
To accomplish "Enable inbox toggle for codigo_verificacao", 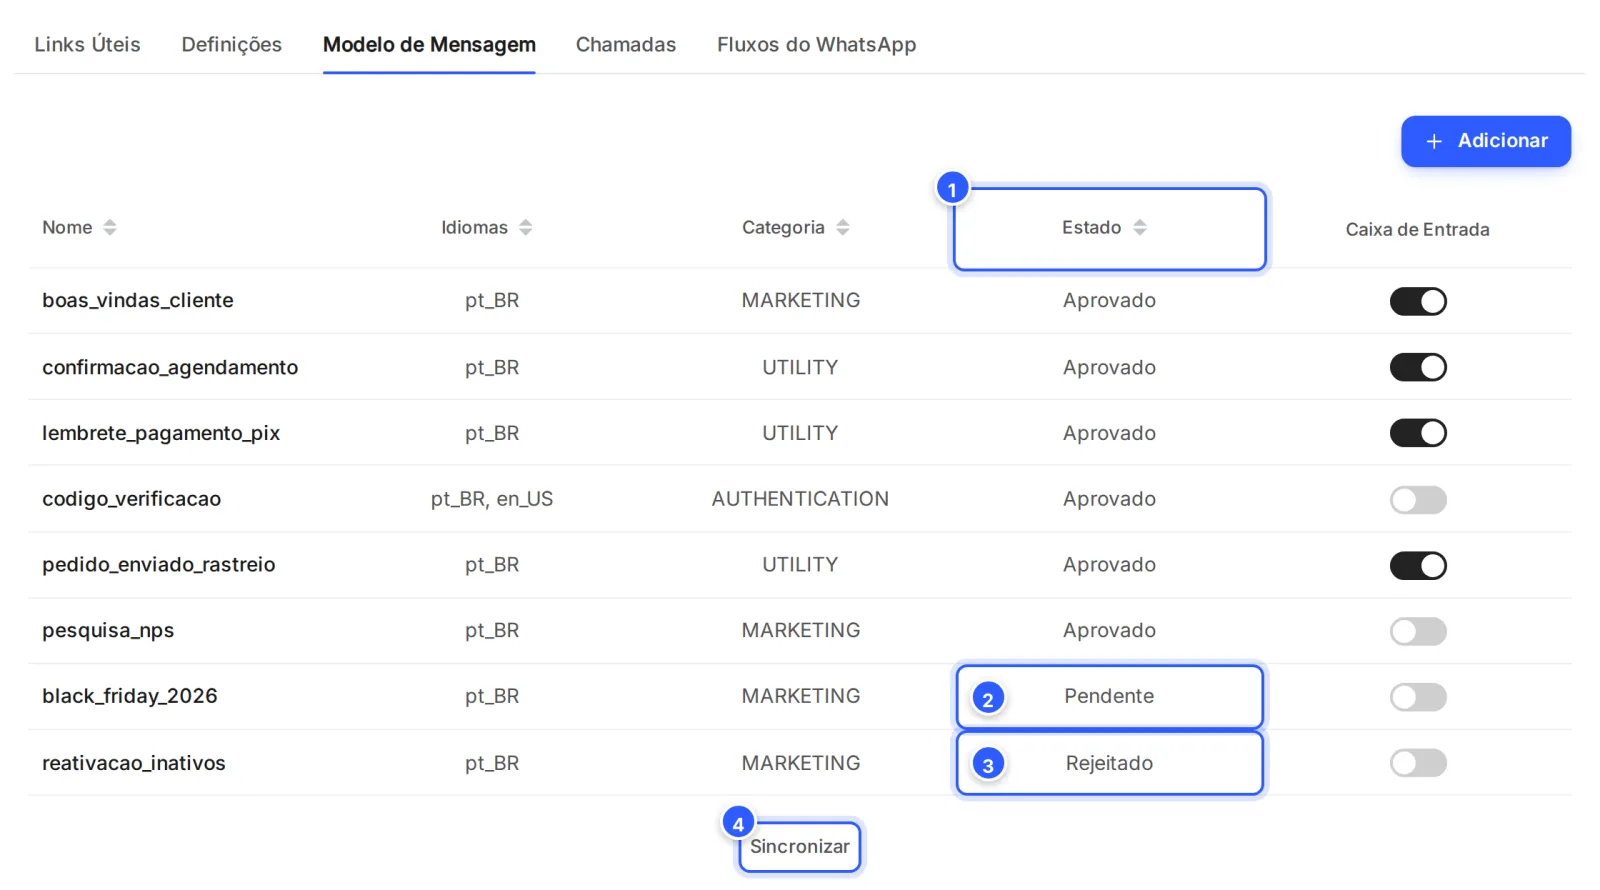I will tap(1418, 499).
